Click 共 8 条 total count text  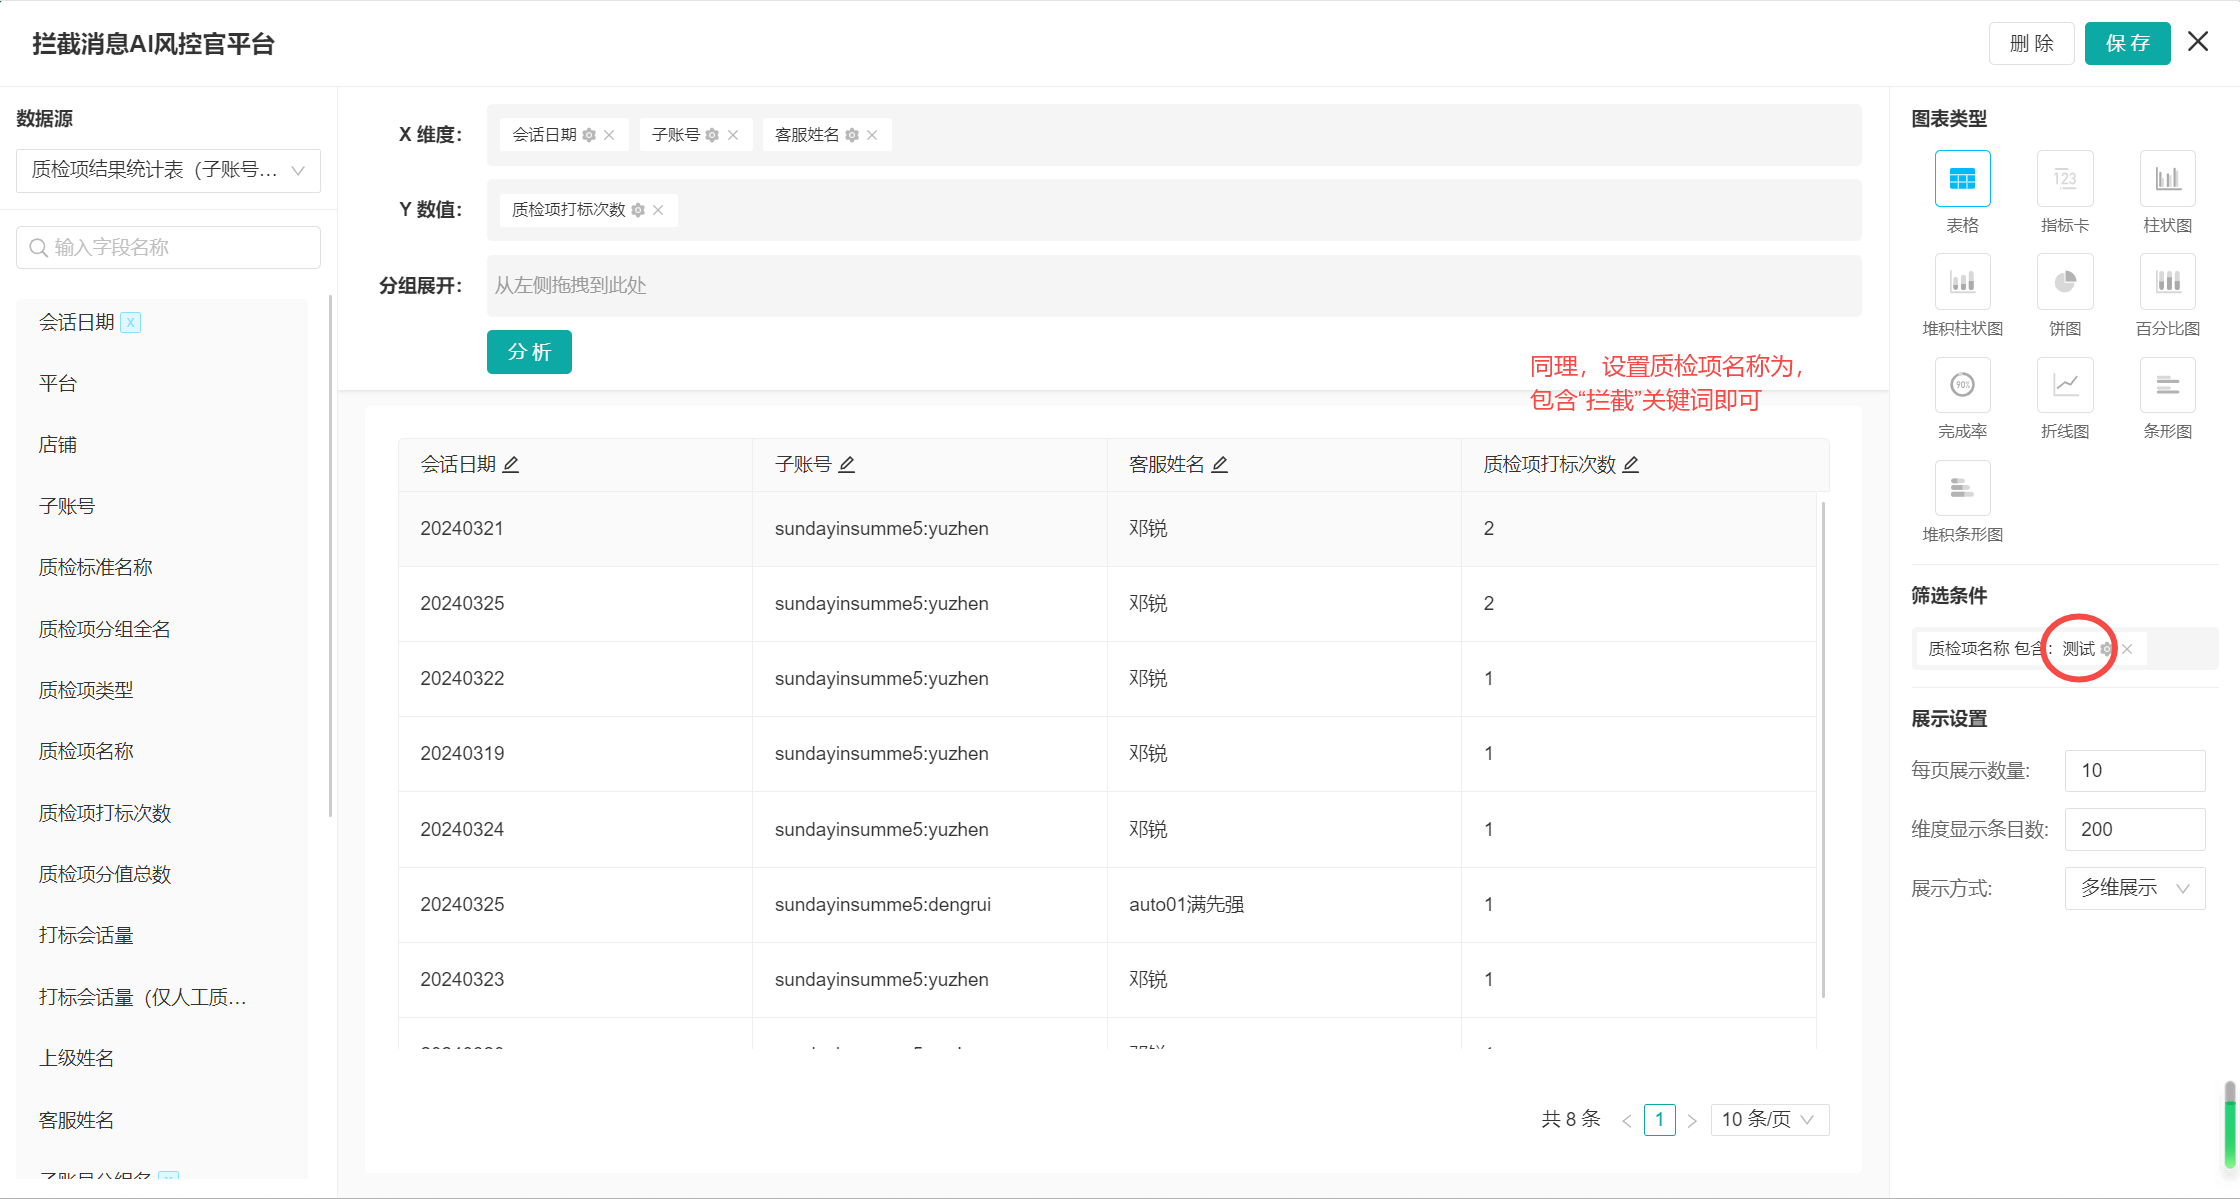(x=1571, y=1119)
